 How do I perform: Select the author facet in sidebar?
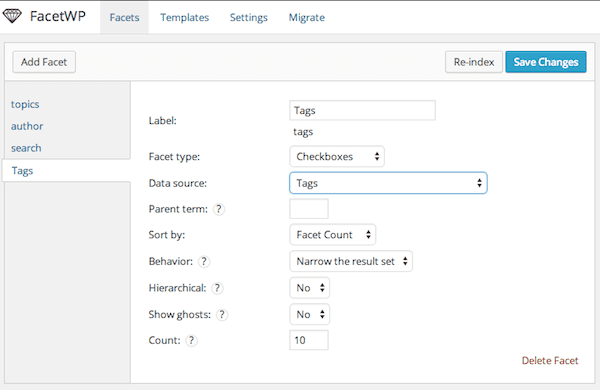tap(27, 126)
